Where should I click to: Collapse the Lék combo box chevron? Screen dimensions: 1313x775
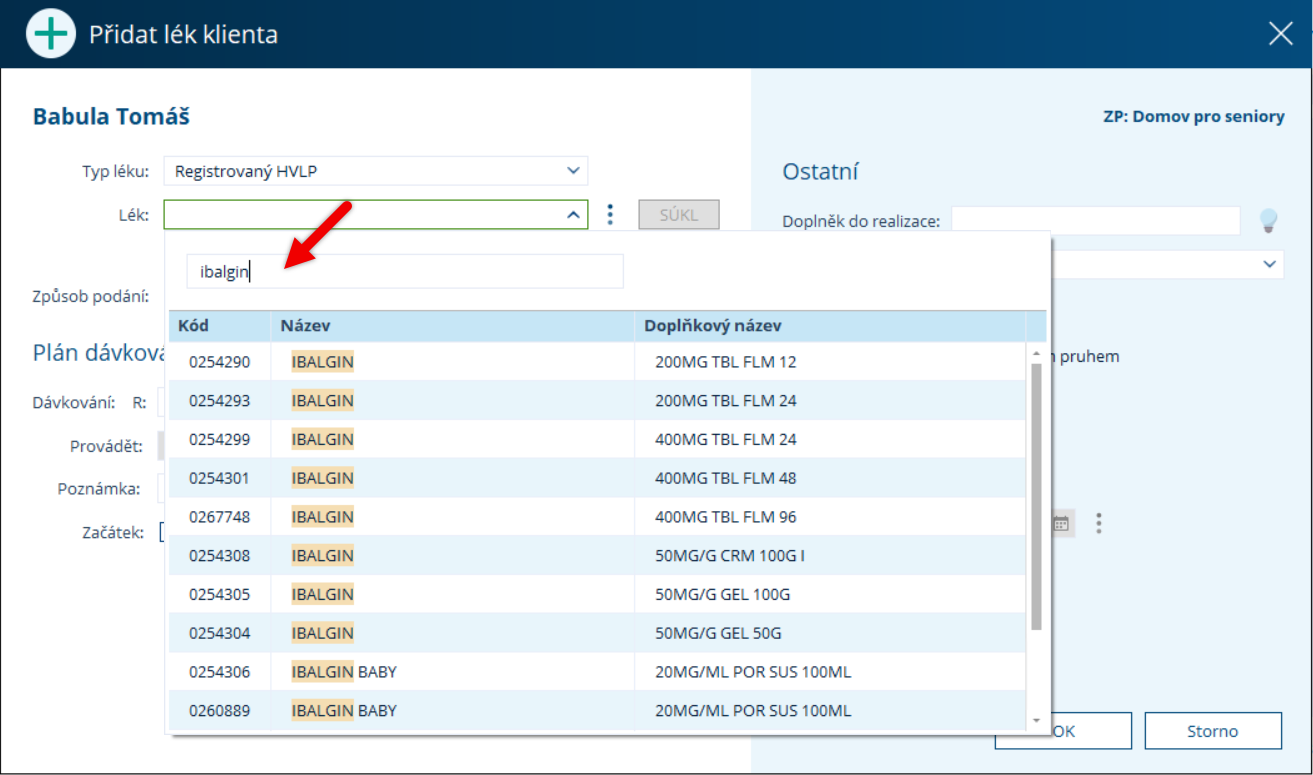pos(573,214)
